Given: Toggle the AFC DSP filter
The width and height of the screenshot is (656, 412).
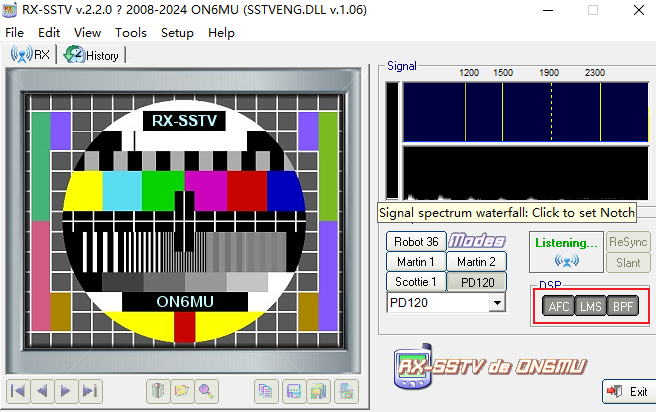Looking at the screenshot, I should tap(559, 306).
